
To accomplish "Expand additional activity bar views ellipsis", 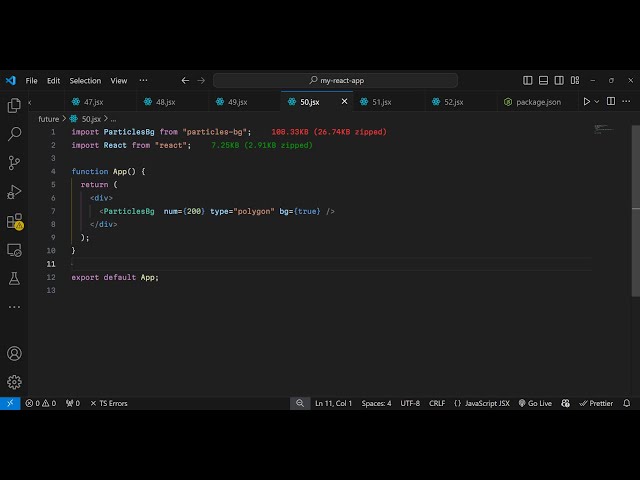I will [x=14, y=306].
